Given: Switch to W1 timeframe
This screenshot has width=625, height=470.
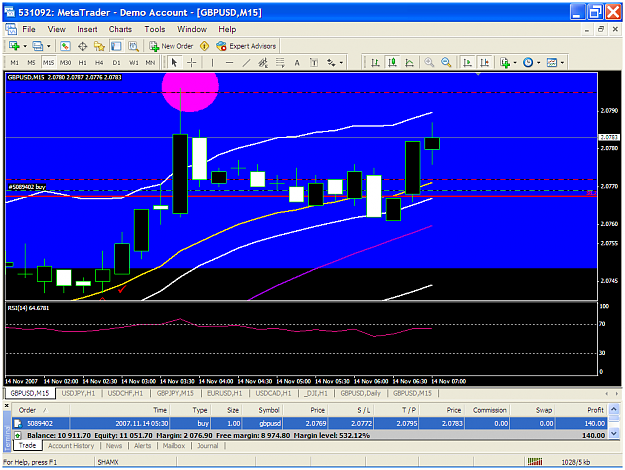Looking at the screenshot, I should [133, 63].
